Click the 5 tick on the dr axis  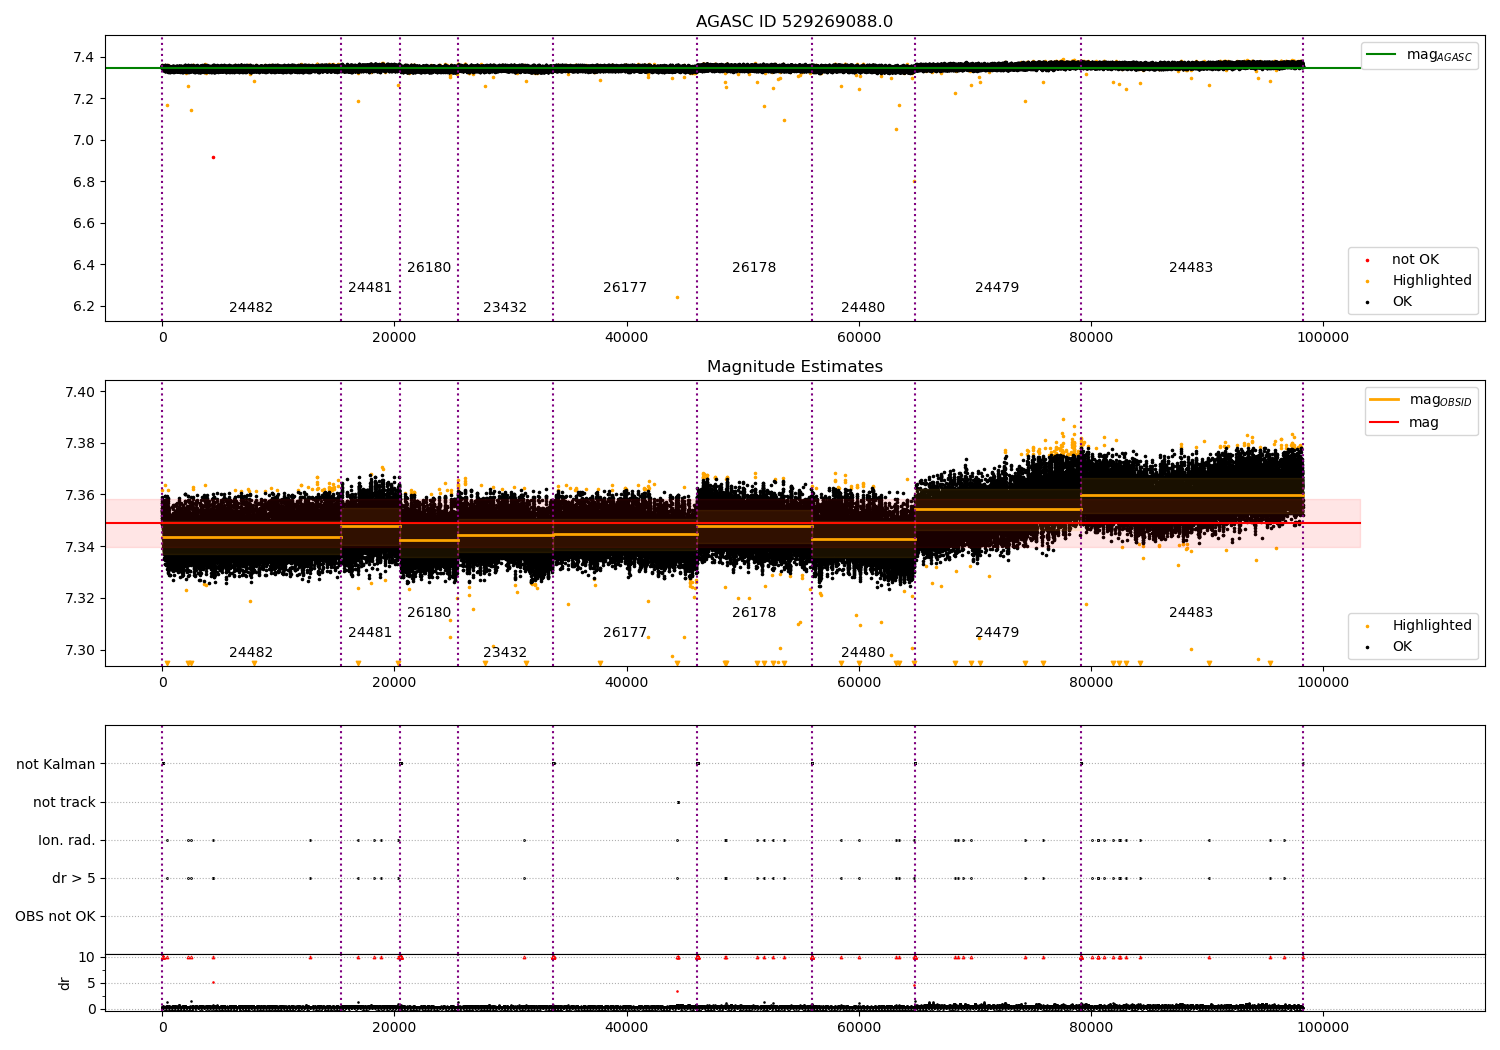(x=91, y=984)
